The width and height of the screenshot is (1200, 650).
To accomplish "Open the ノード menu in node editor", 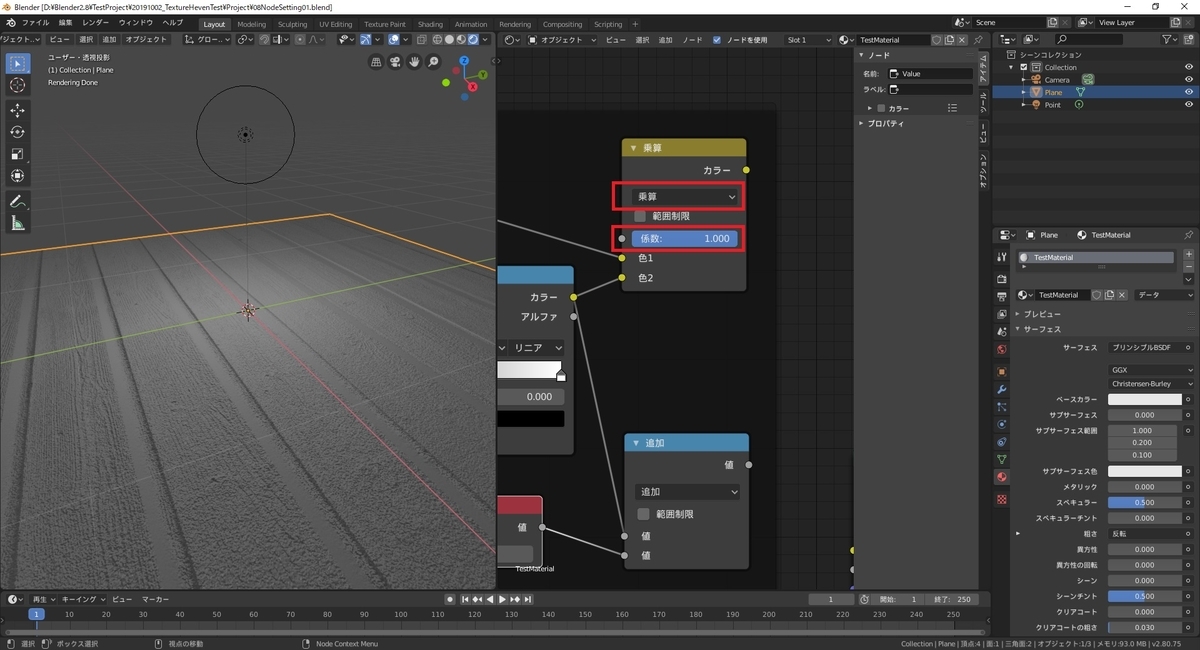I will [692, 39].
